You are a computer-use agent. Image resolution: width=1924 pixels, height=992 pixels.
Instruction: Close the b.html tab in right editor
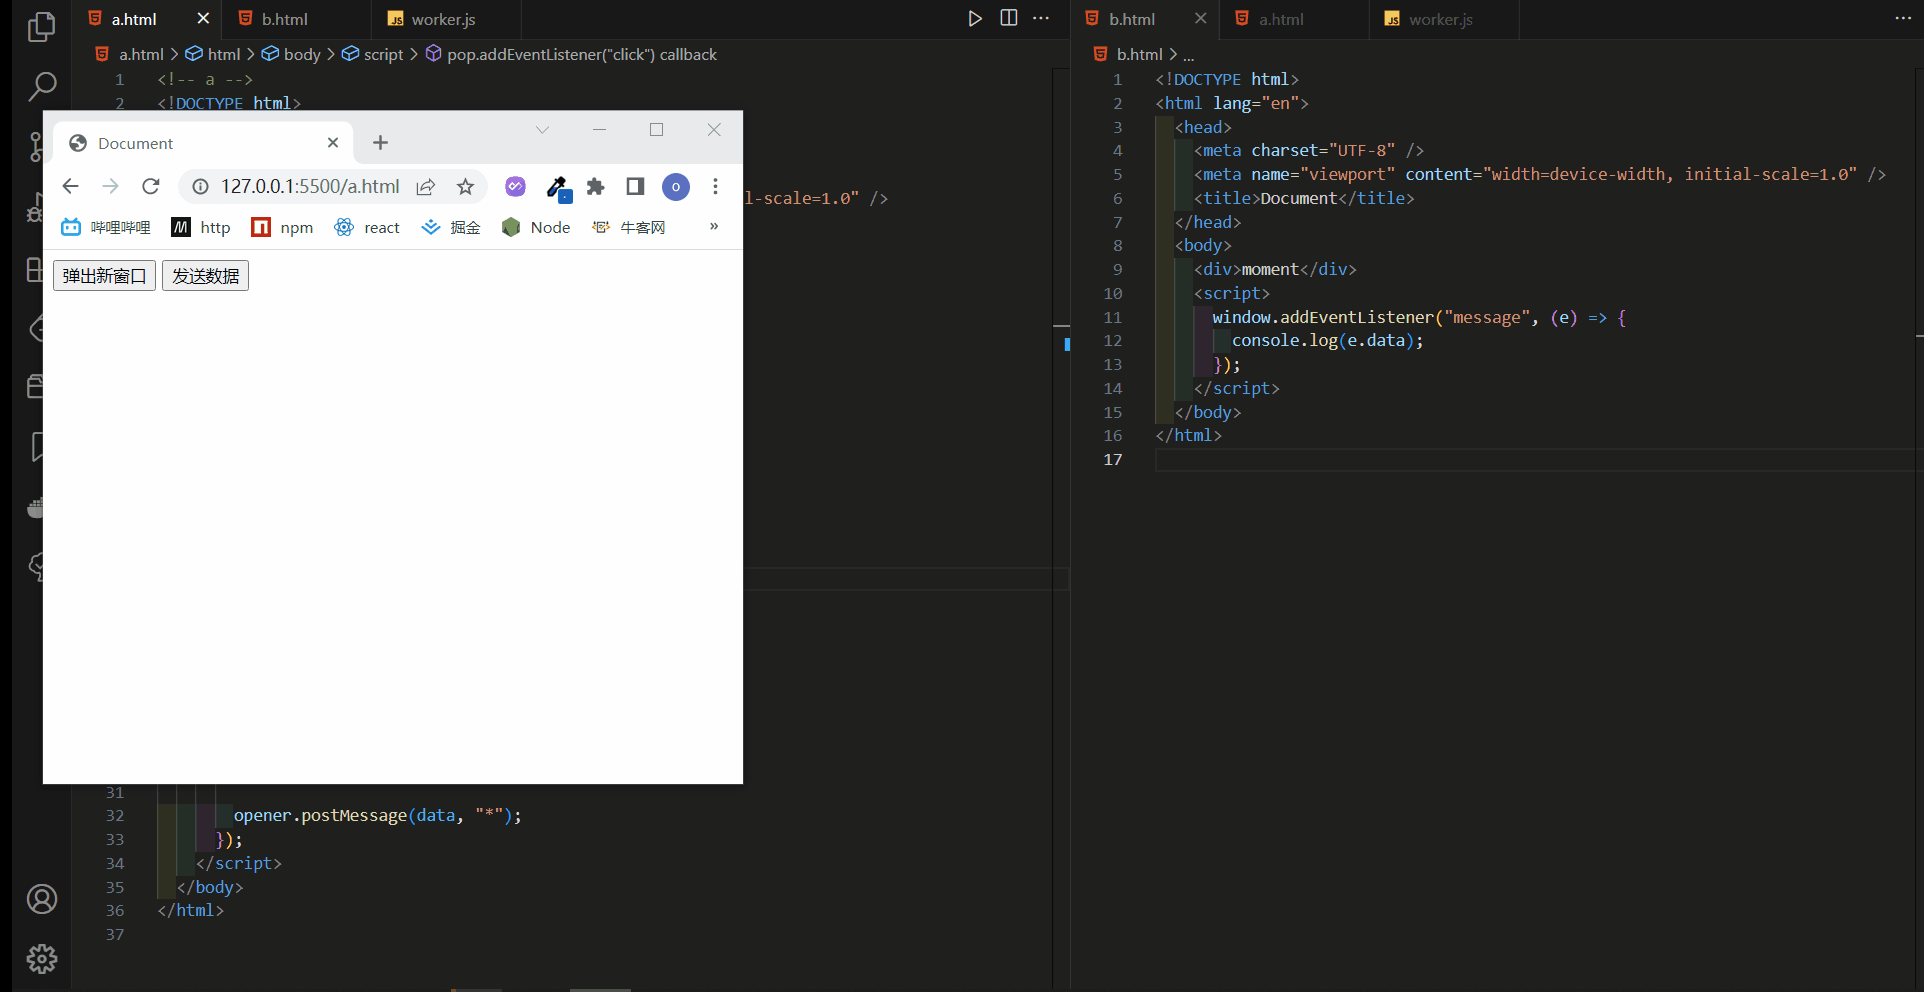point(1201,18)
